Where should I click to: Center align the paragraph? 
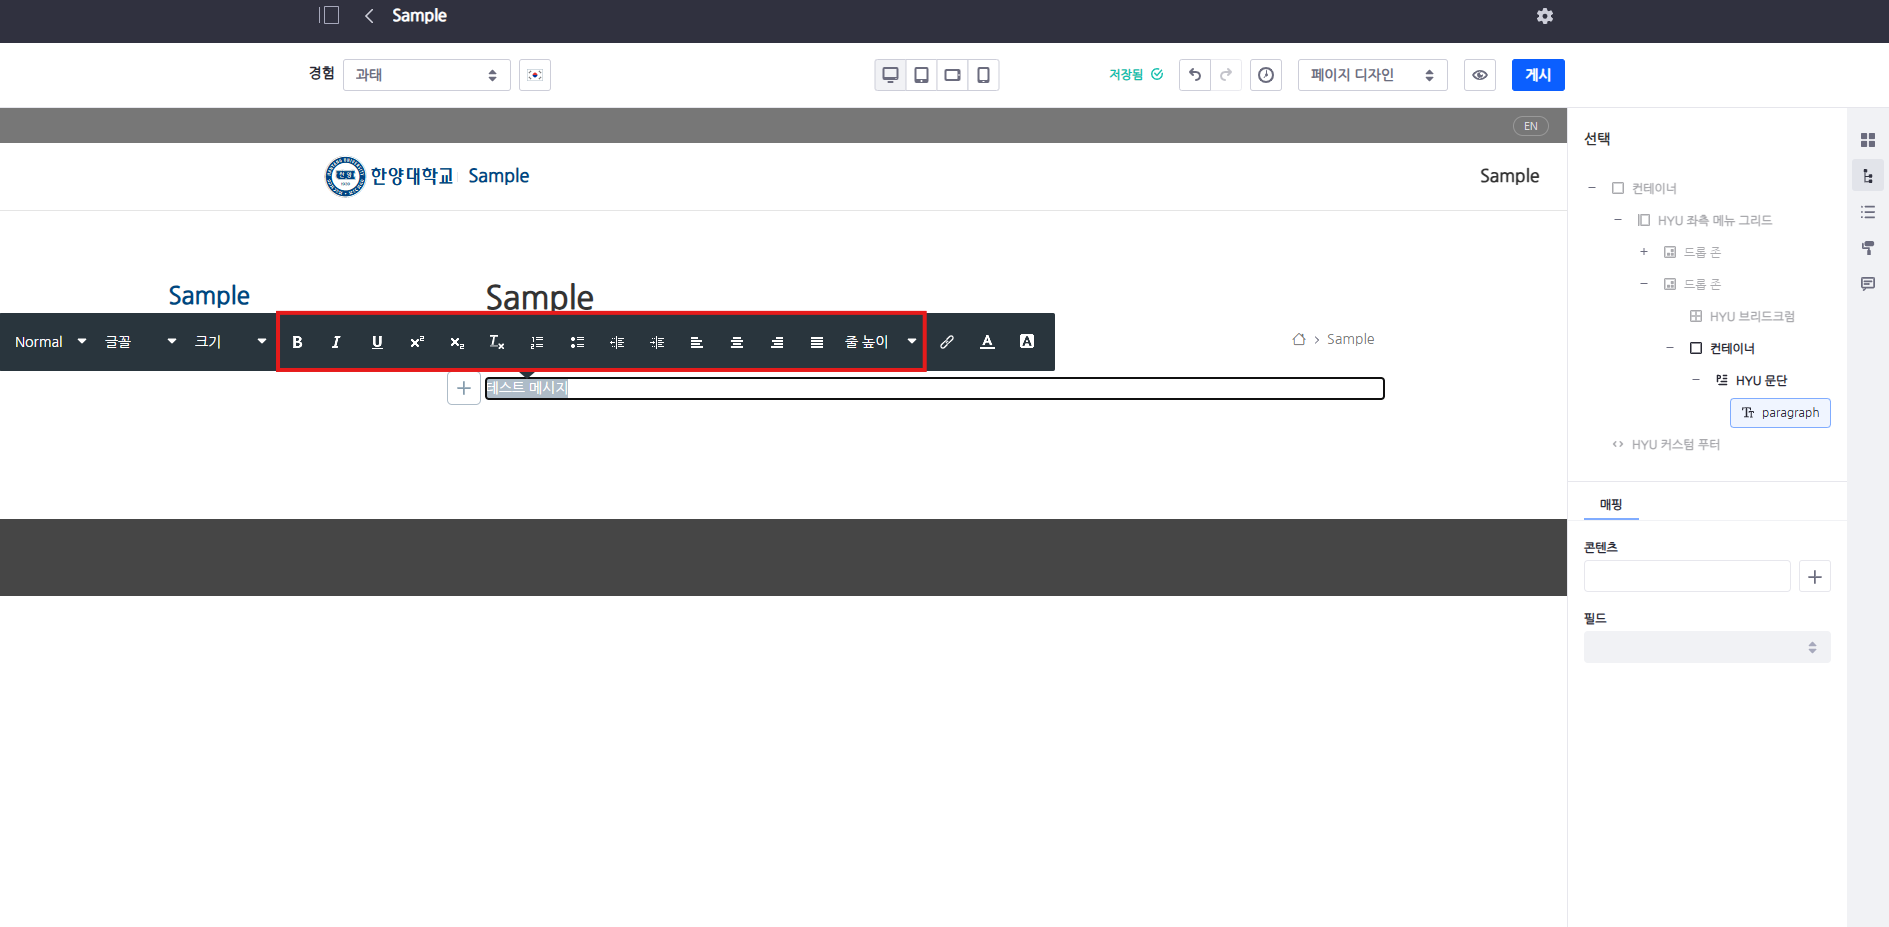click(x=737, y=342)
